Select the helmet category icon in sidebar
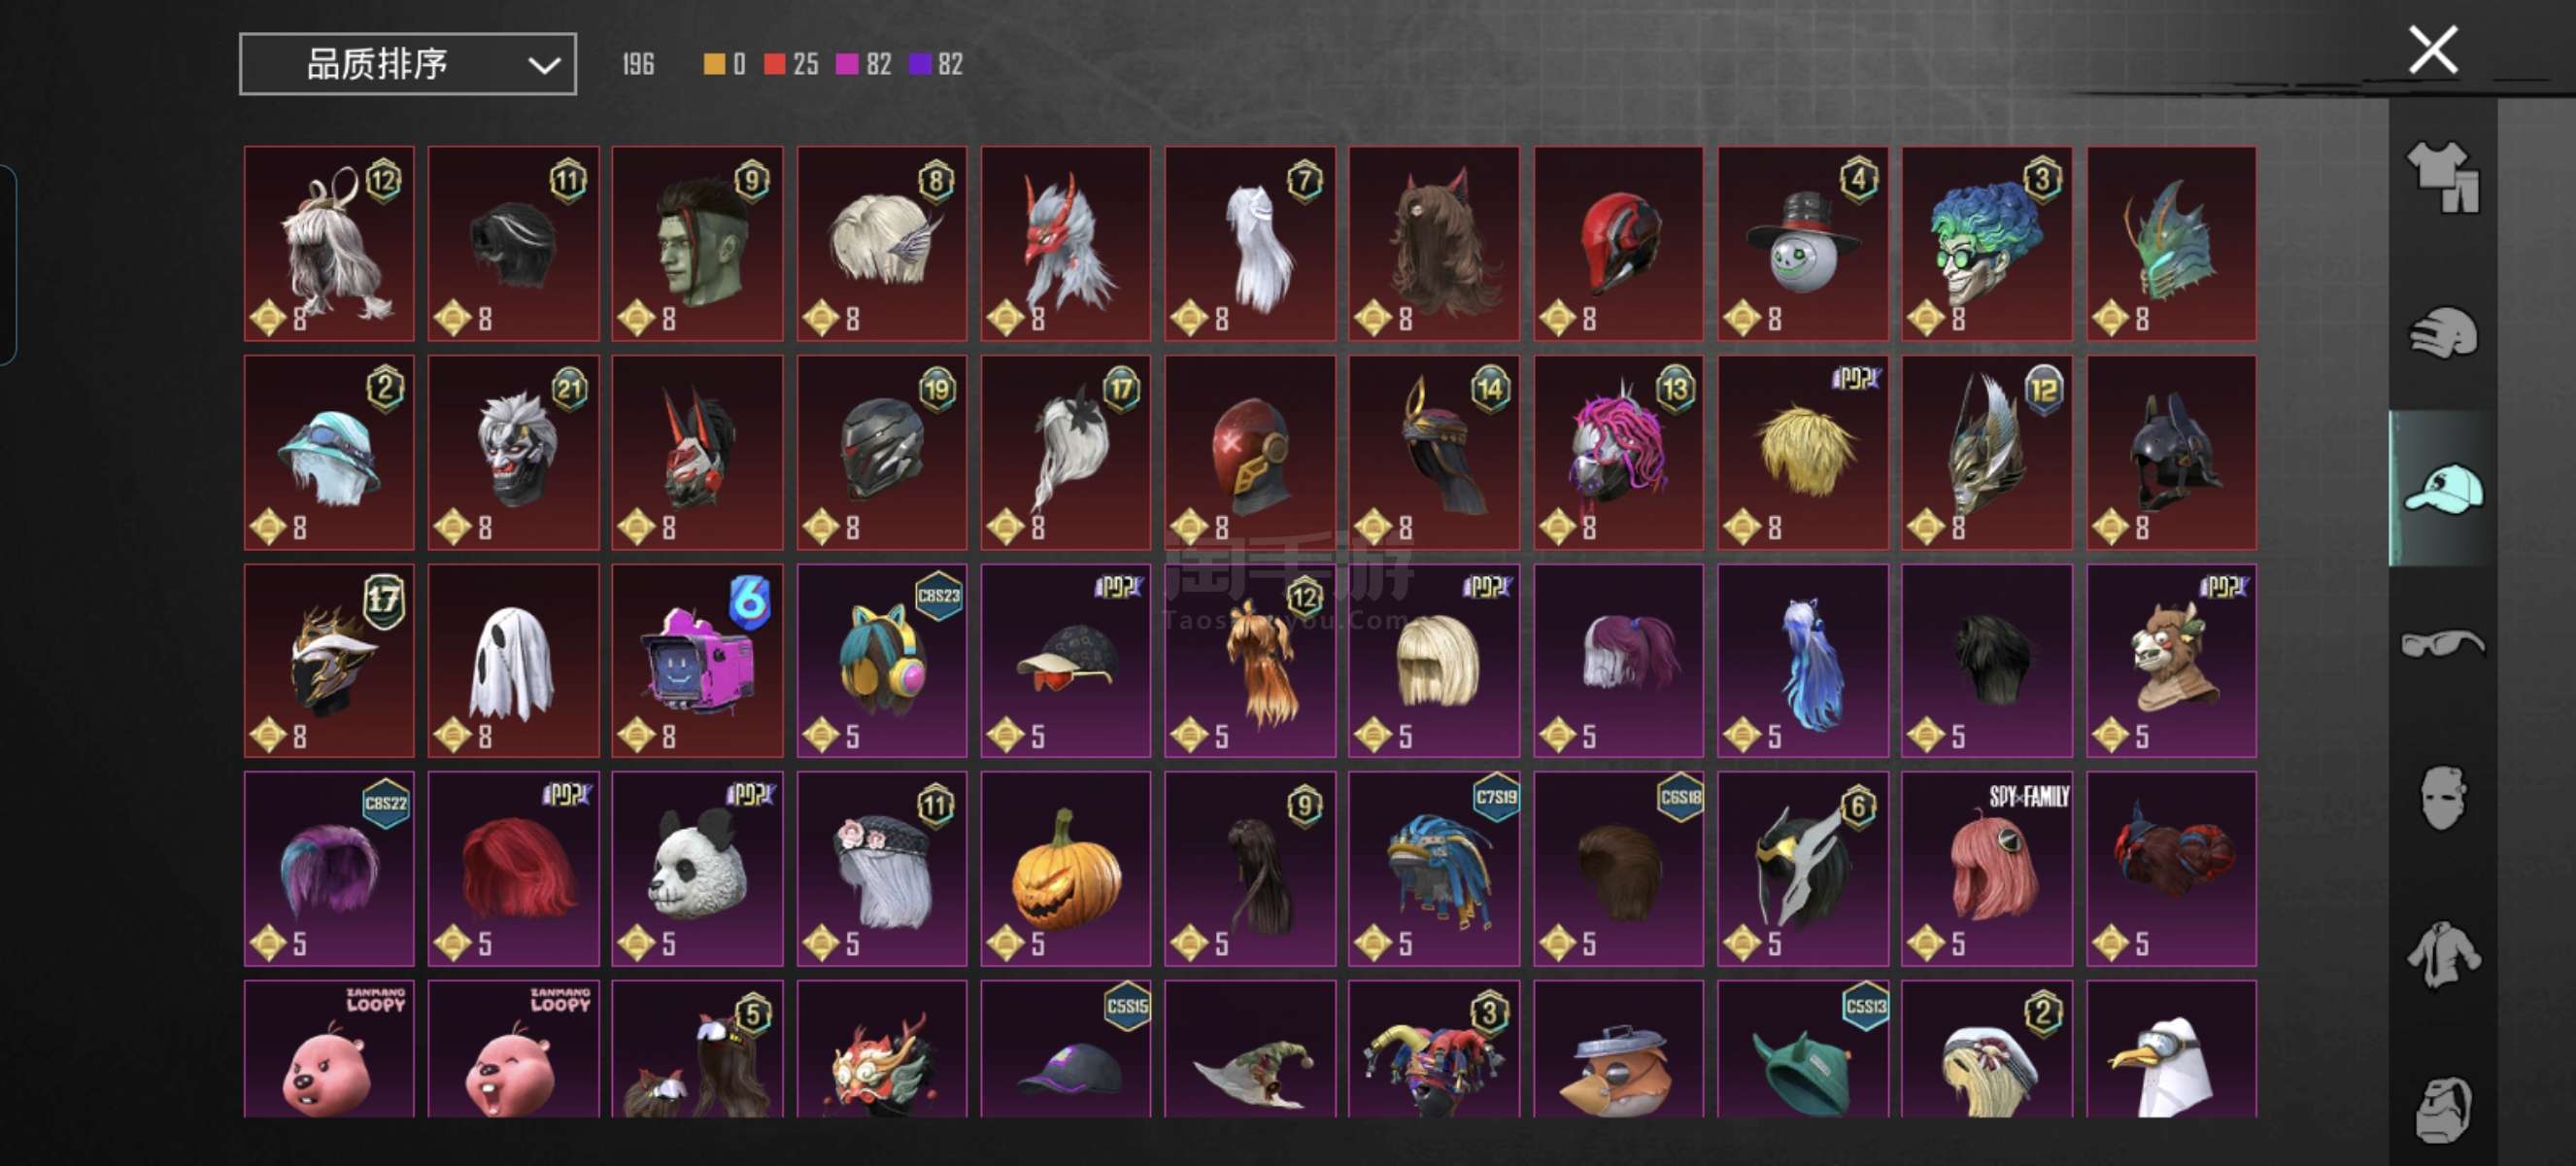This screenshot has width=2576, height=1166. click(x=2443, y=332)
